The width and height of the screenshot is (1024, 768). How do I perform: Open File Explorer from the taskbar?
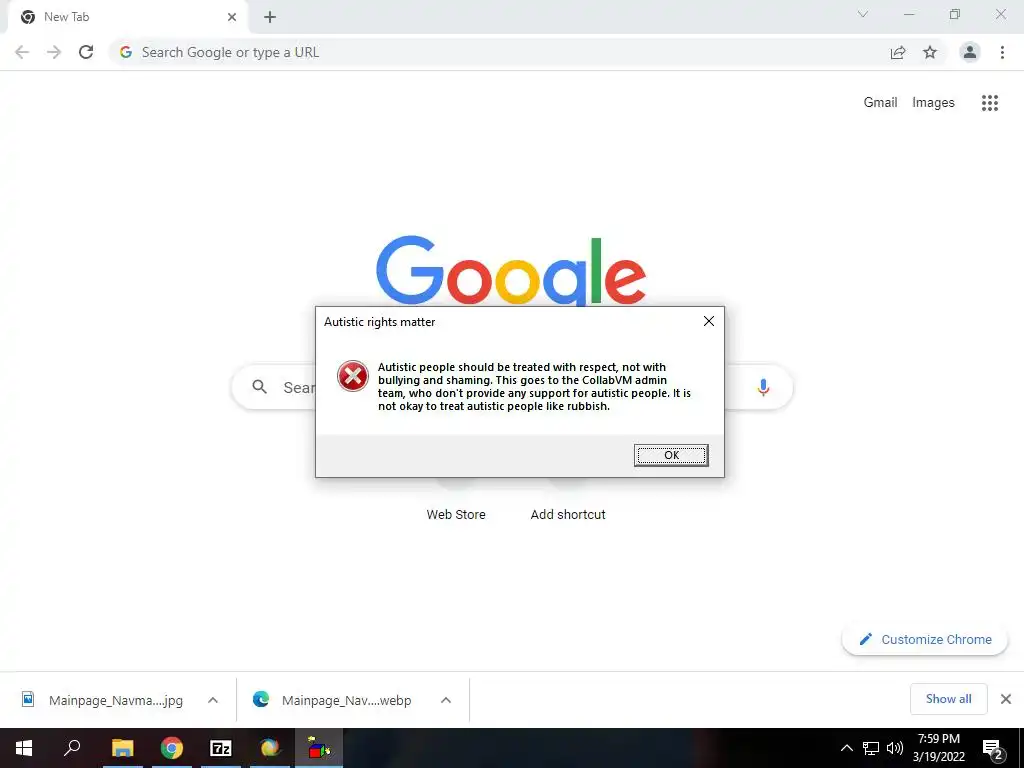coord(122,748)
